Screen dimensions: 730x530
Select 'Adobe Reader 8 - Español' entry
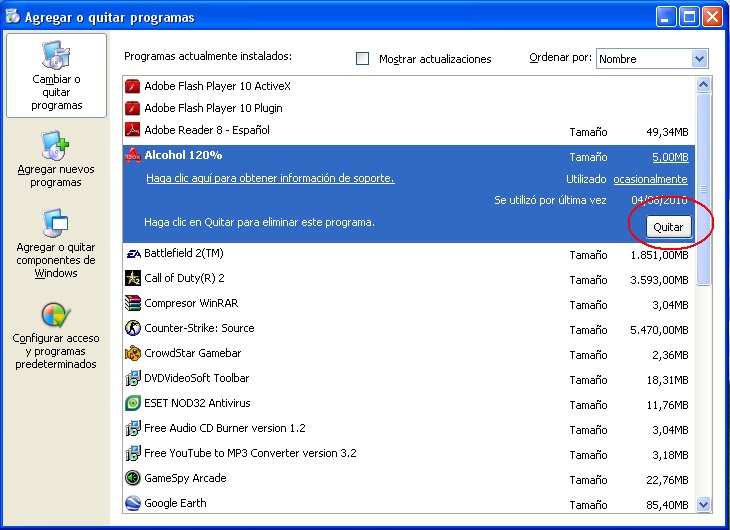pyautogui.click(x=409, y=130)
